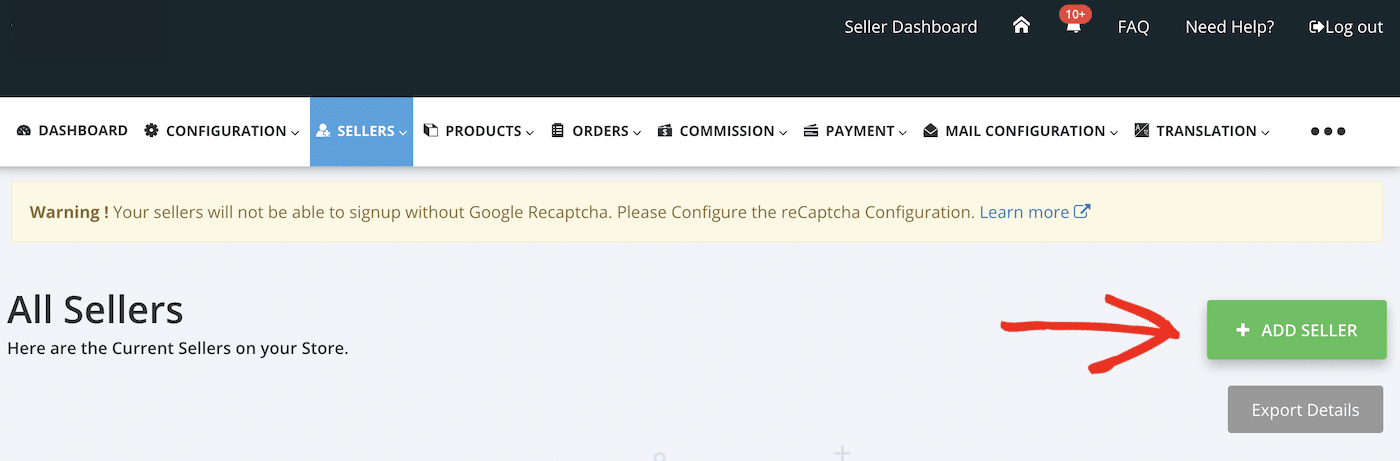
Task: Click the Dashboard gauge icon
Action: (24, 131)
